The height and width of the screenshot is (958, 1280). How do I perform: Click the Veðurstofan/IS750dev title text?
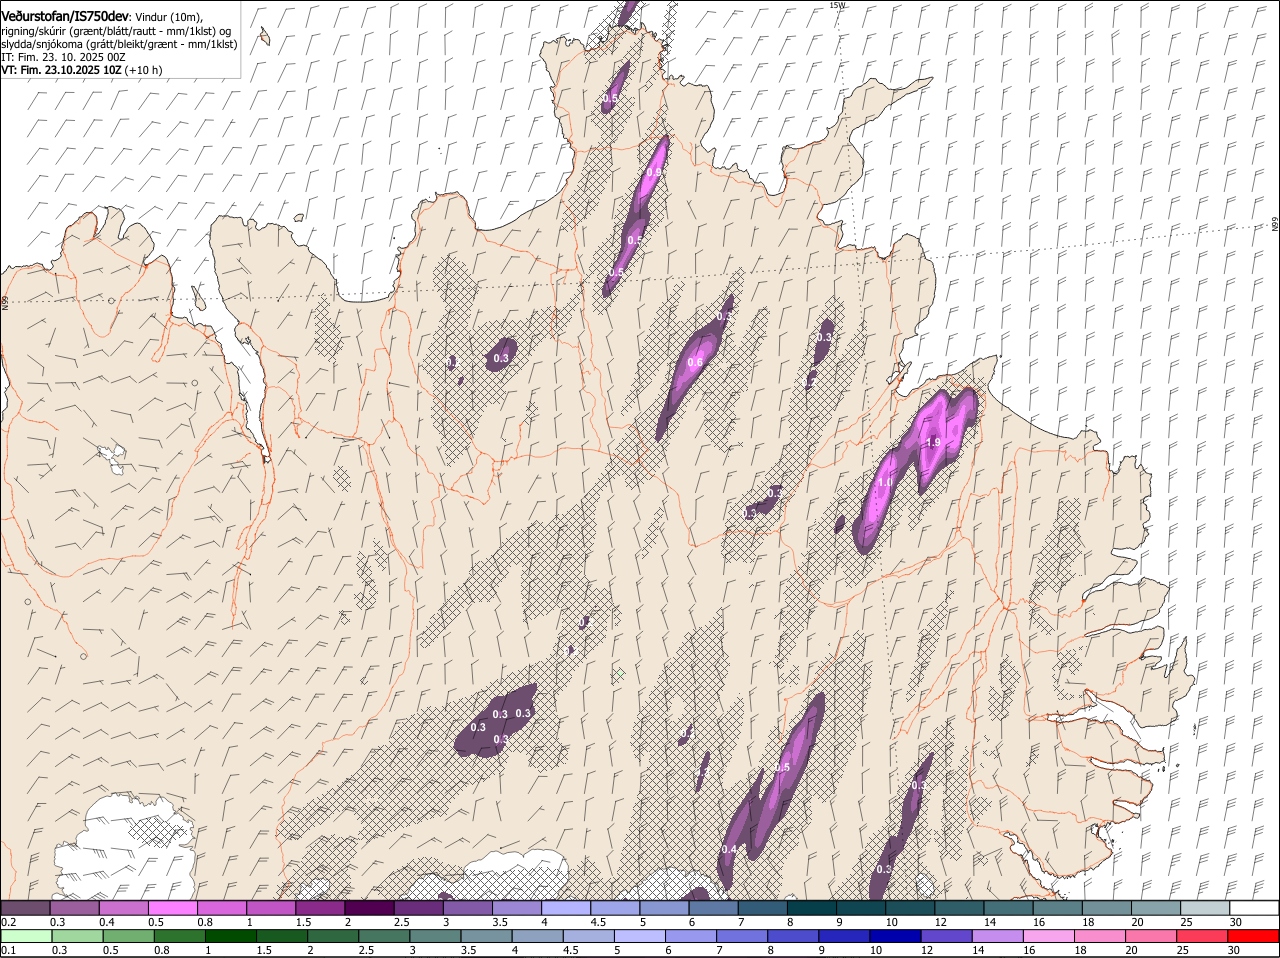pos(65,15)
